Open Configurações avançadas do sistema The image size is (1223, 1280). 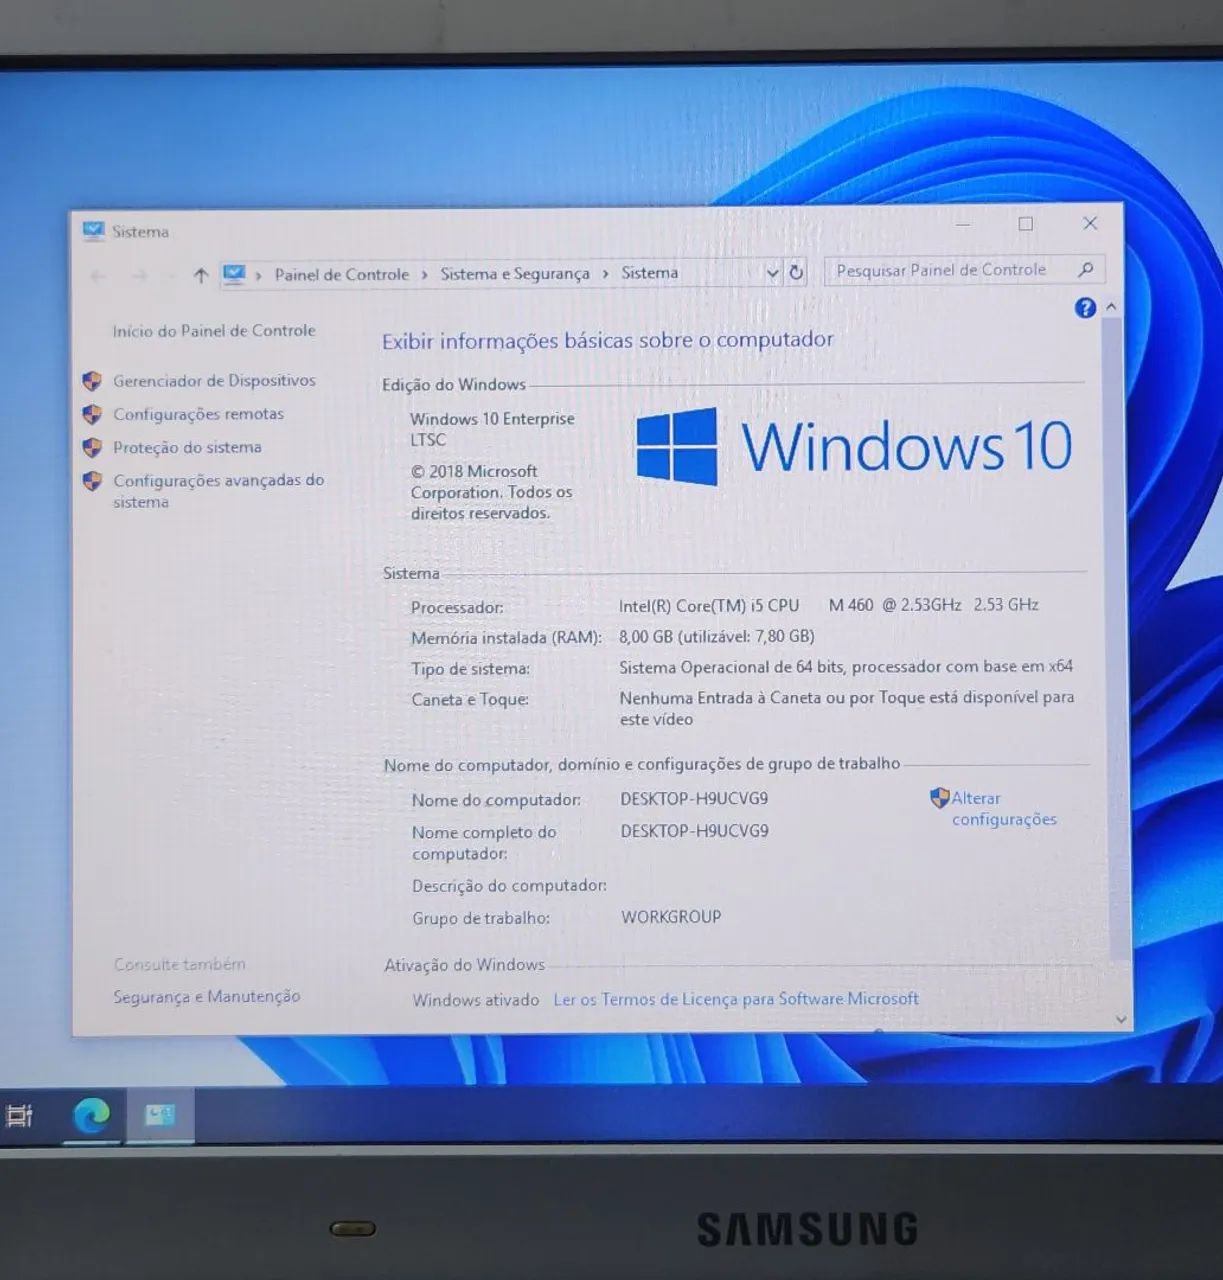click(x=218, y=491)
